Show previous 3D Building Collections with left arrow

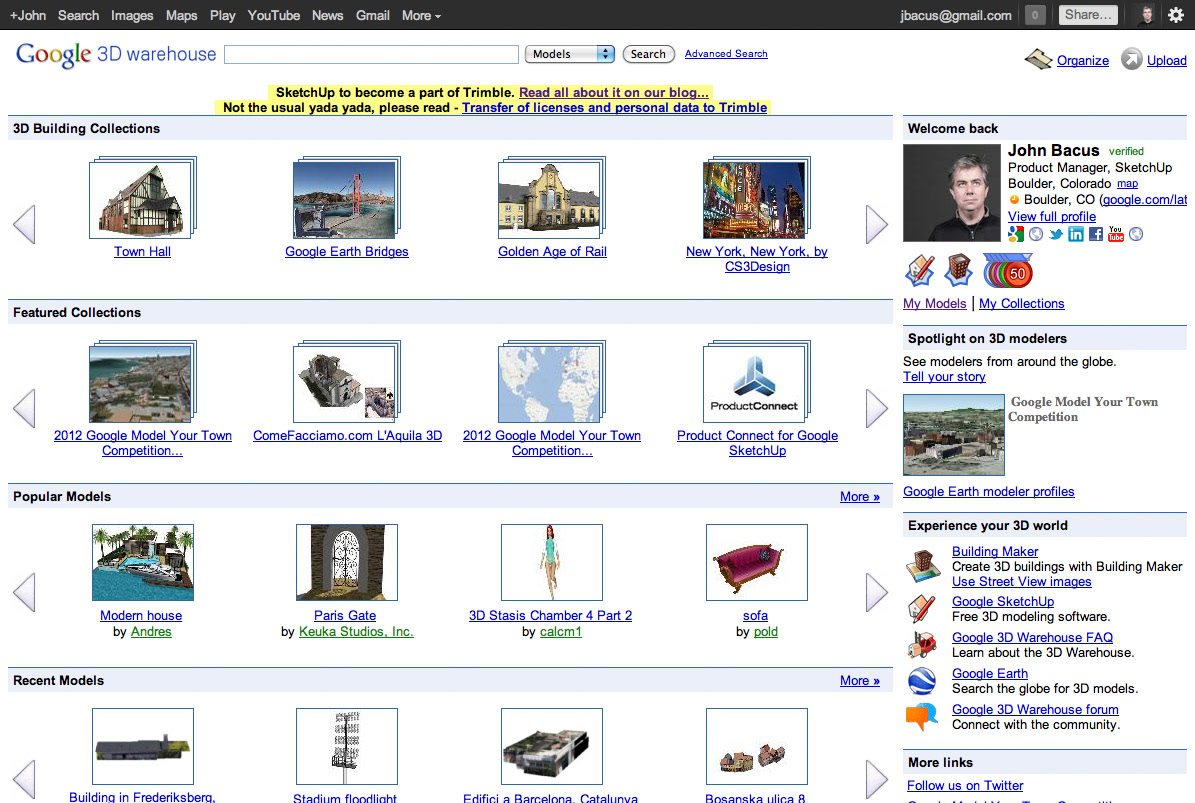tap(24, 225)
